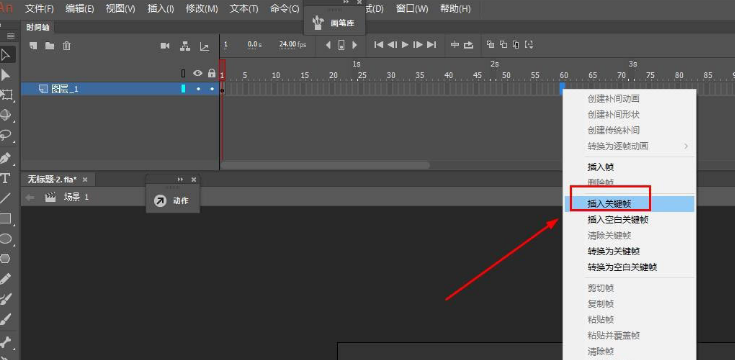Select the Lasso tool
Viewport: 735px width, 360px height.
click(x=5, y=135)
